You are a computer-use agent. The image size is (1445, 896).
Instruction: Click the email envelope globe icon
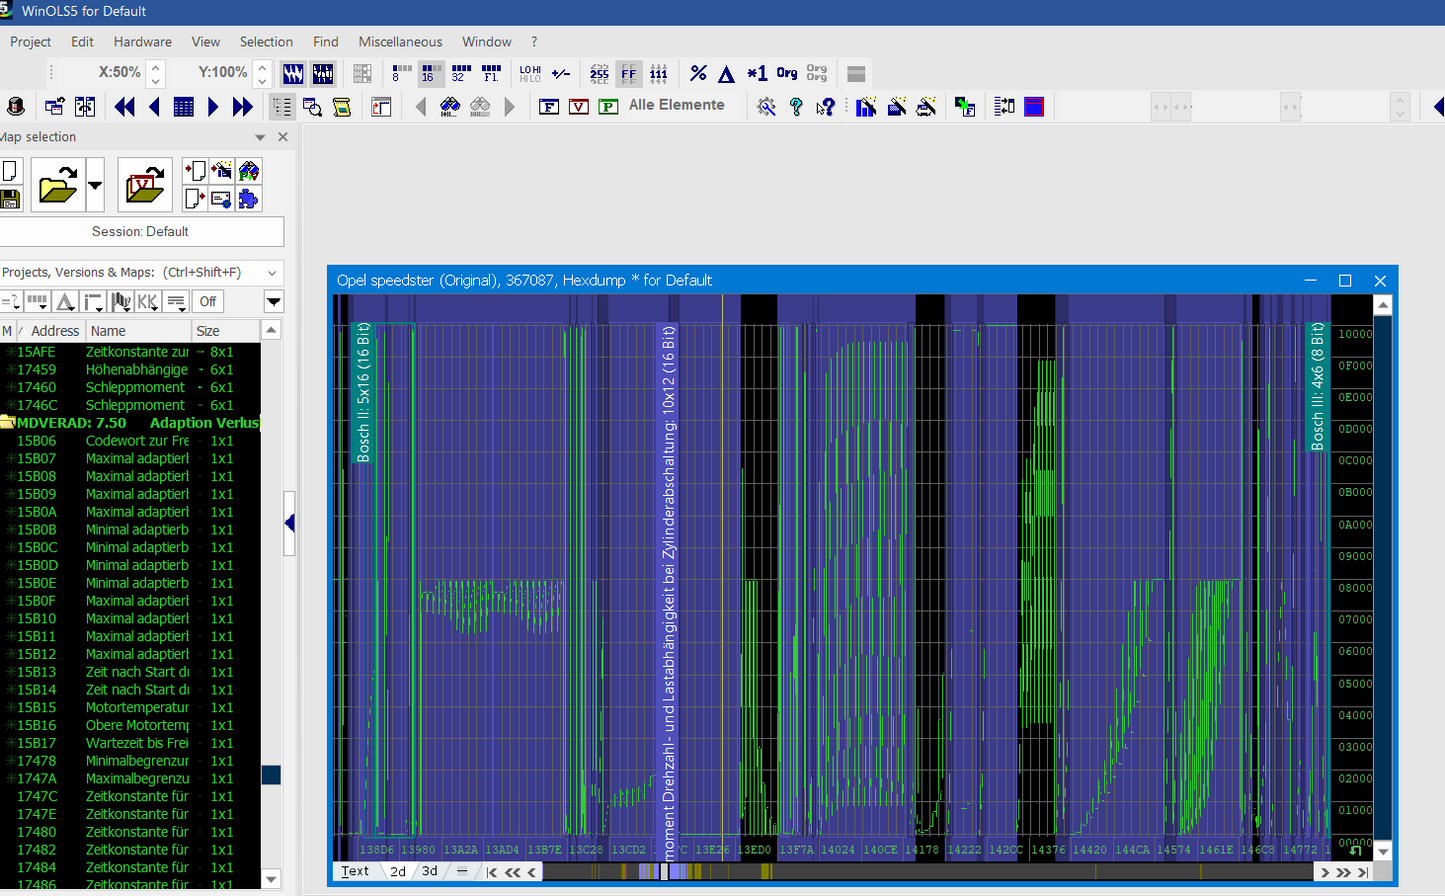[x=221, y=199]
